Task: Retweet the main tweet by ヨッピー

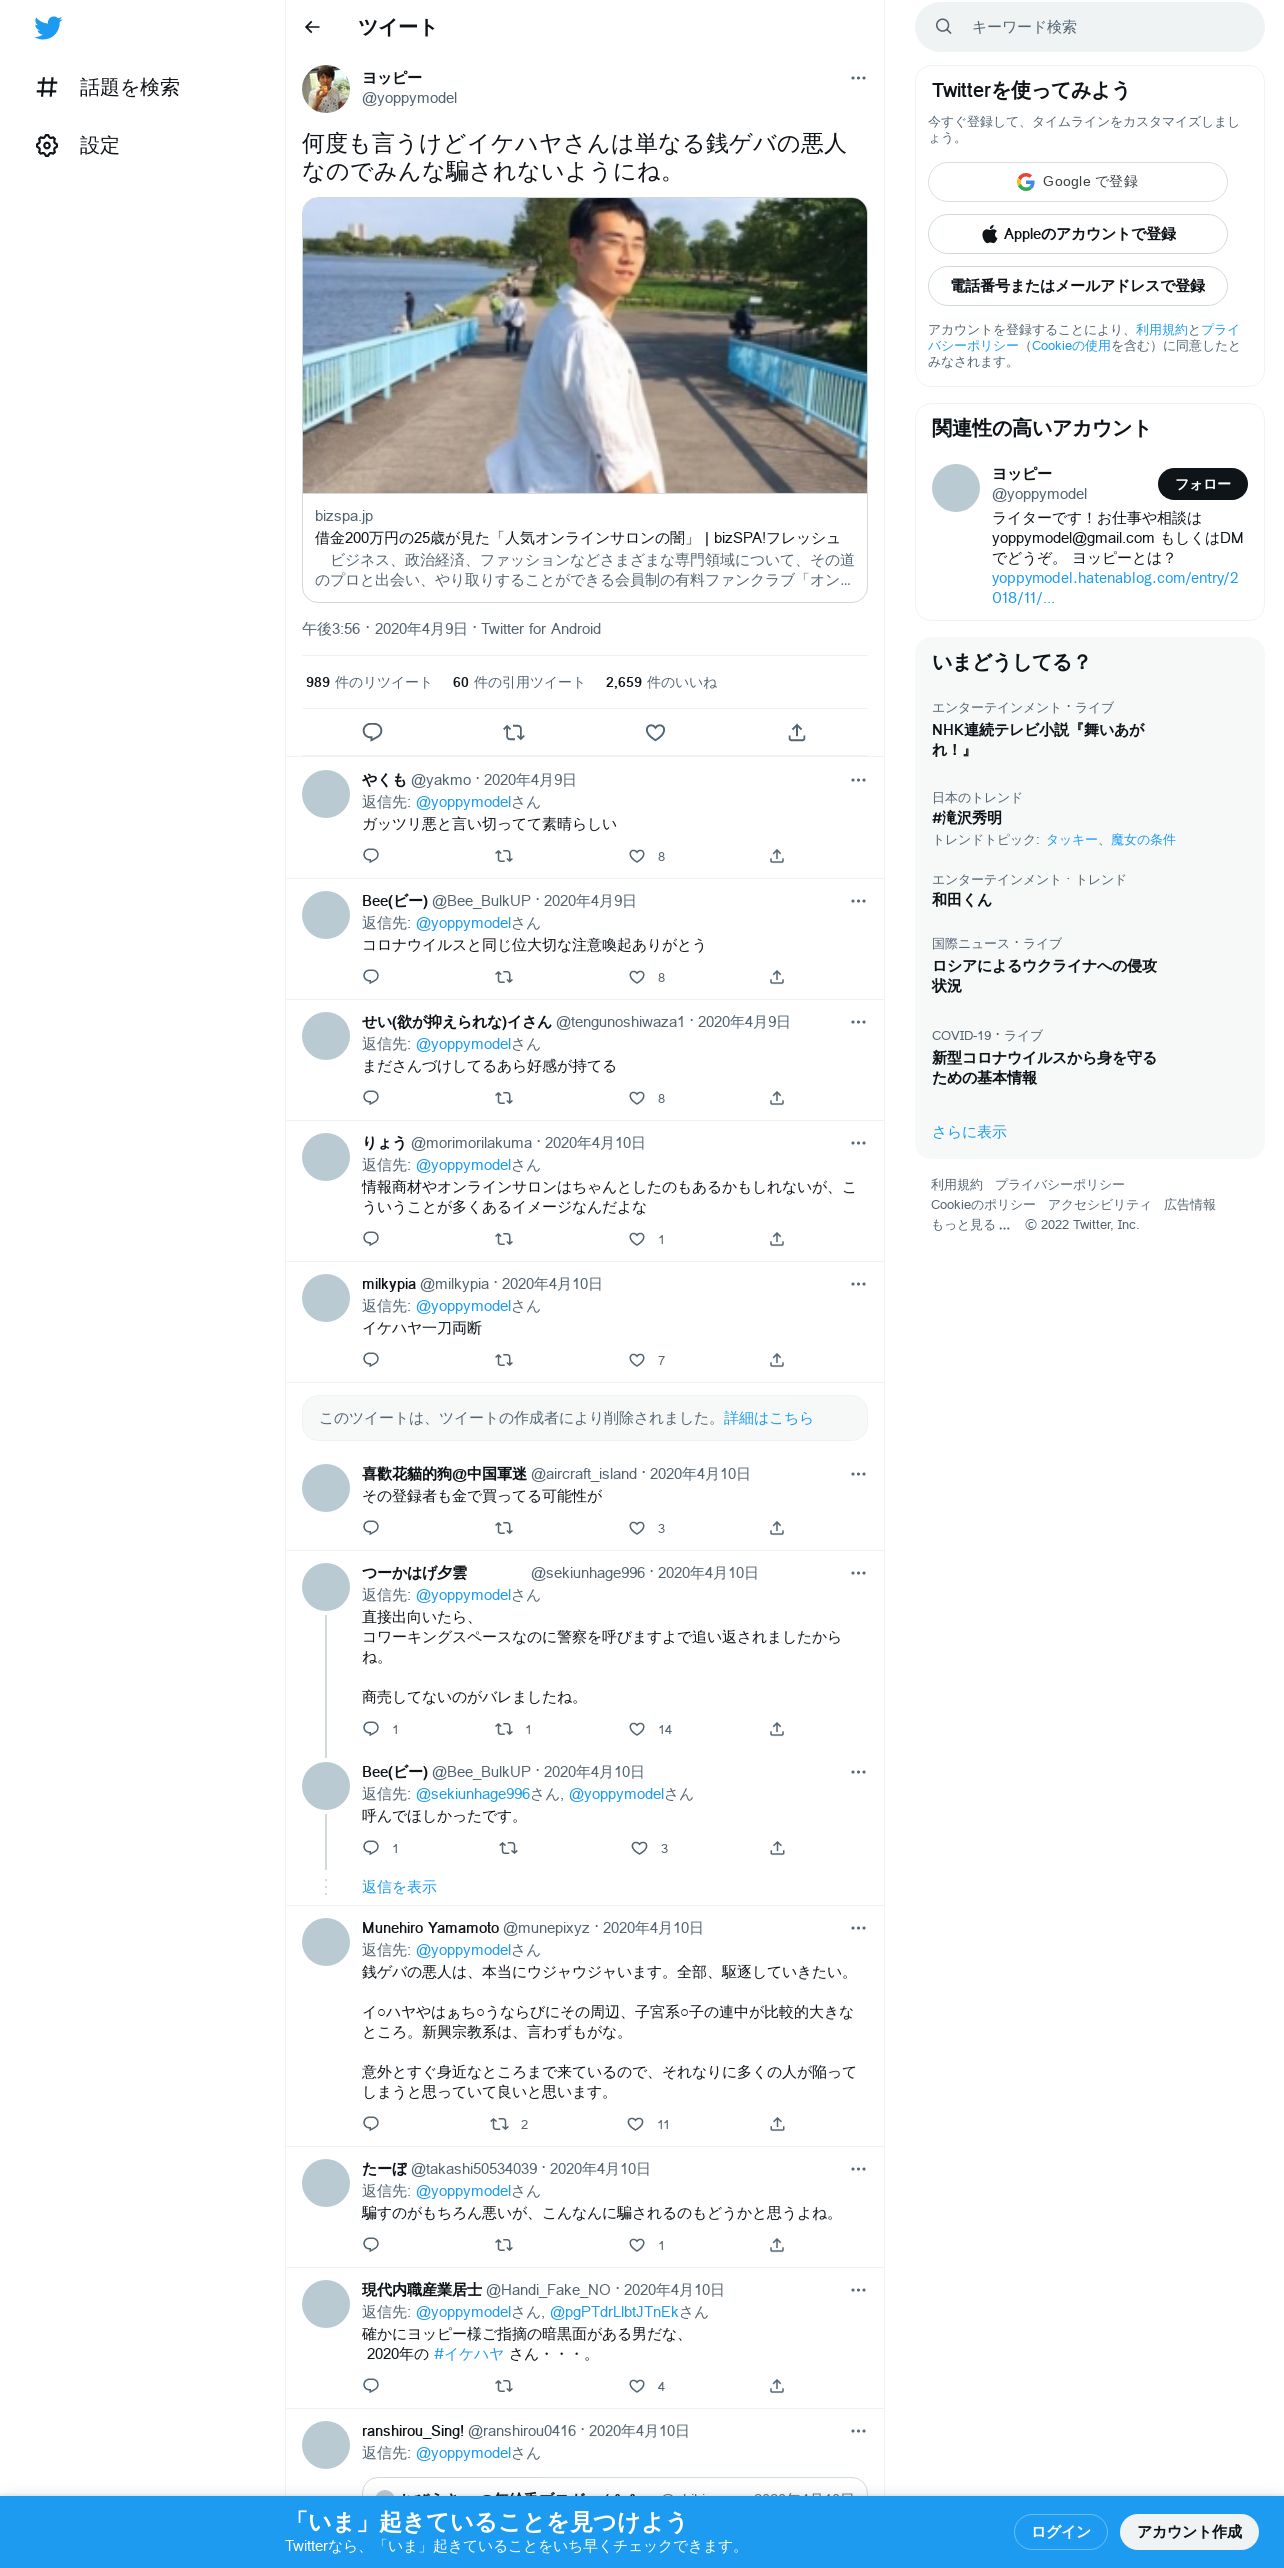Action: pos(514,732)
